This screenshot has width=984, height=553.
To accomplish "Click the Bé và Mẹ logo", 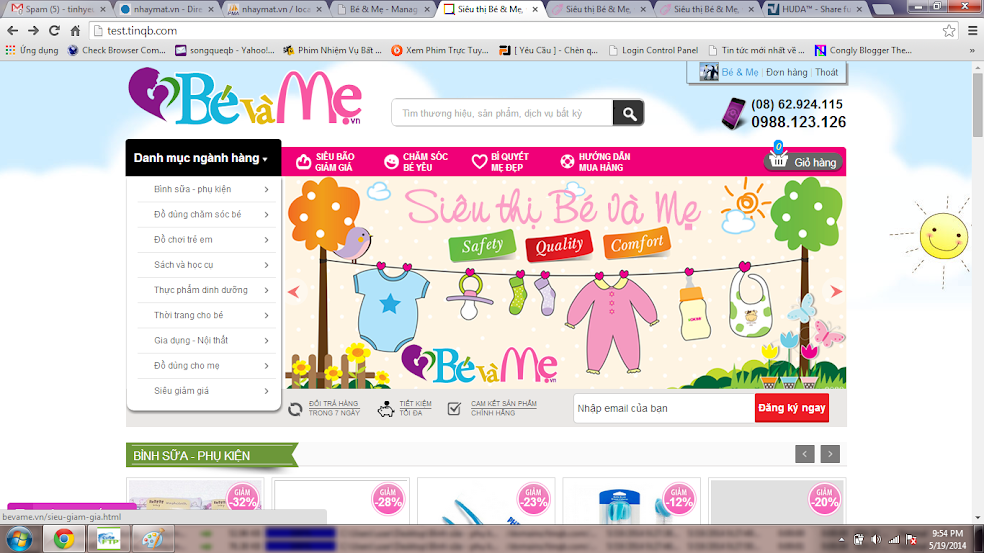I will 245,97.
